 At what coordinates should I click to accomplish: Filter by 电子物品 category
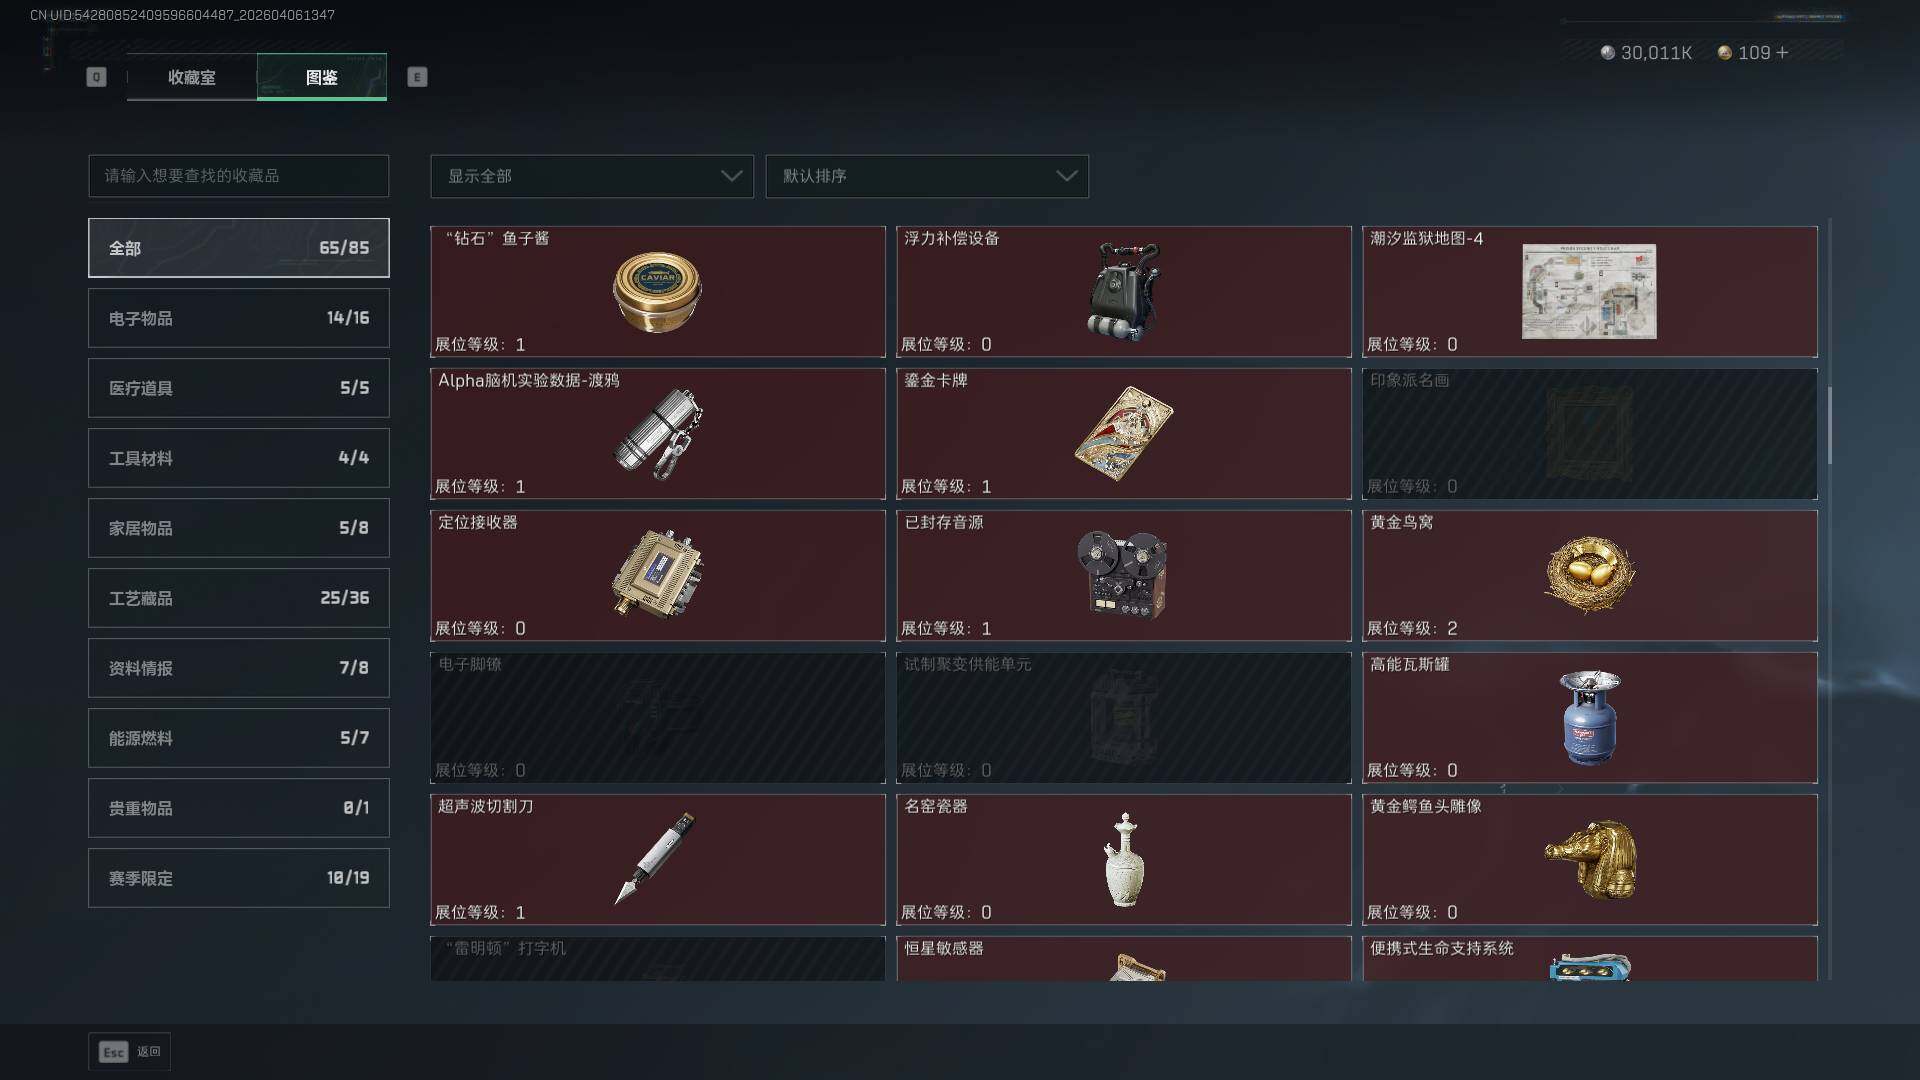click(x=239, y=318)
